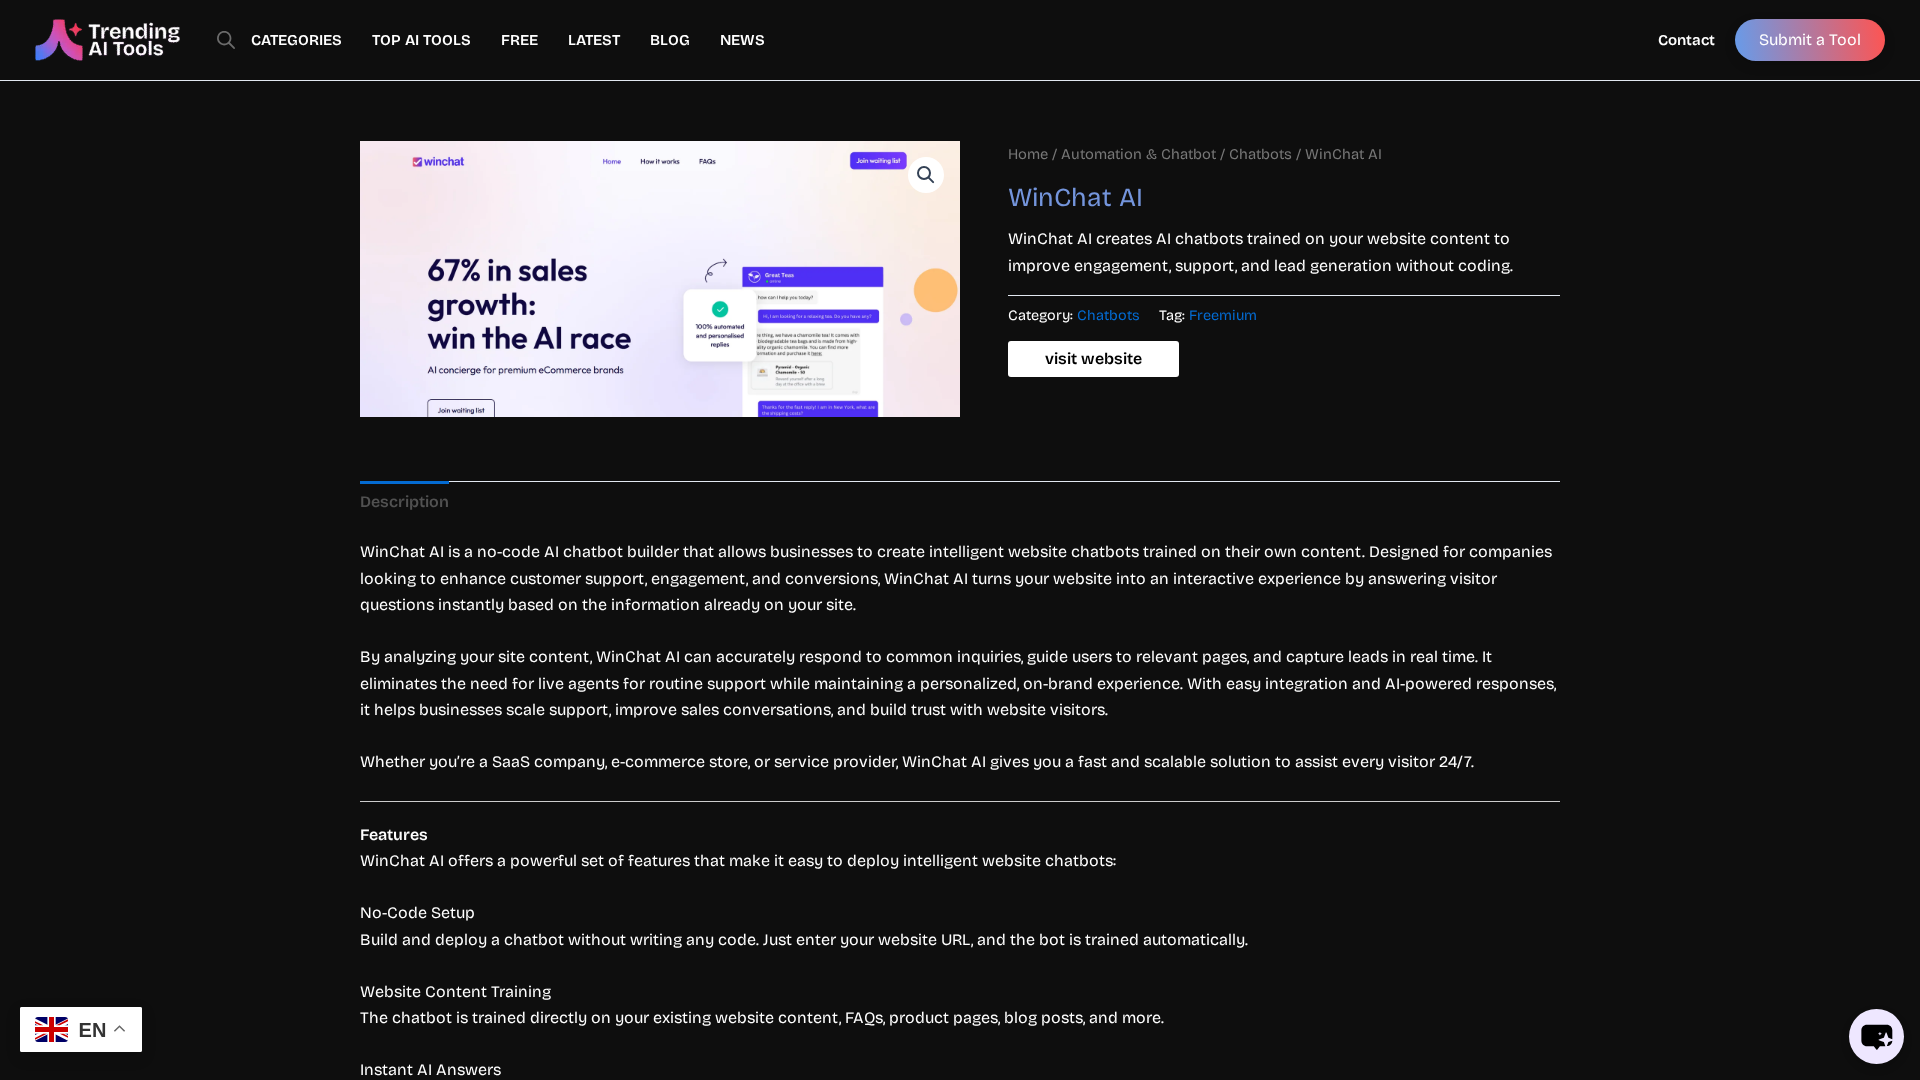
Task: Navigate to LATEST tools
Action: pyautogui.click(x=594, y=40)
